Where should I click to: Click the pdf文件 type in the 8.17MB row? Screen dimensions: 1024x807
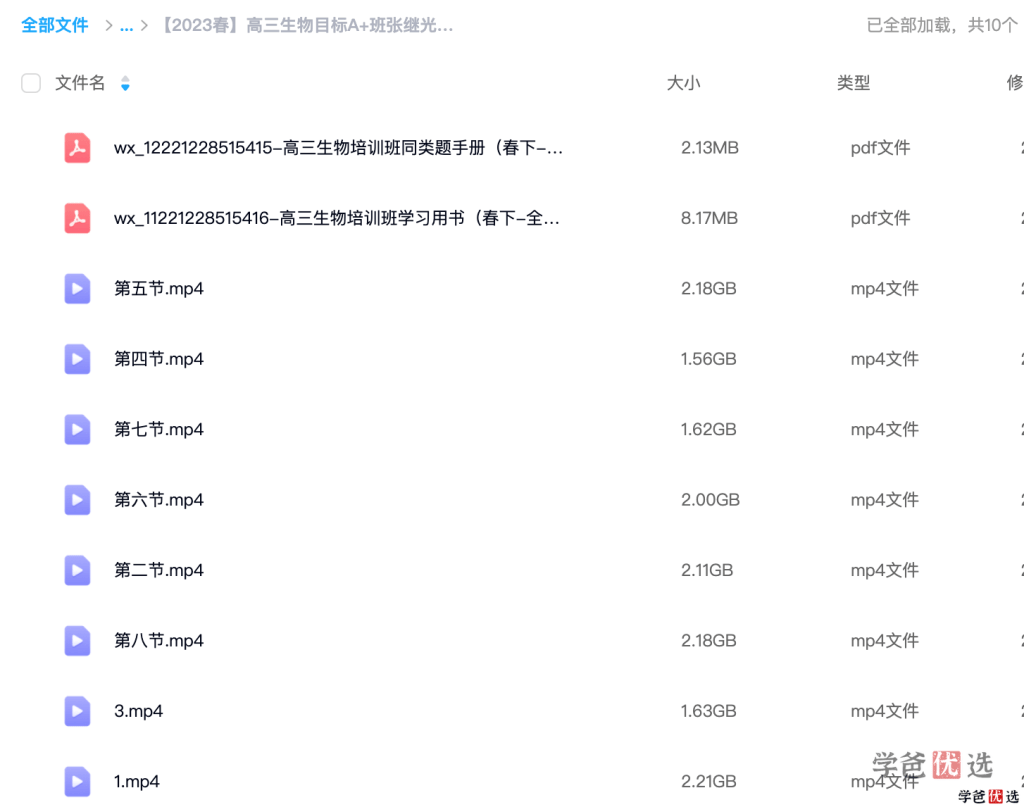pyautogui.click(x=880, y=218)
